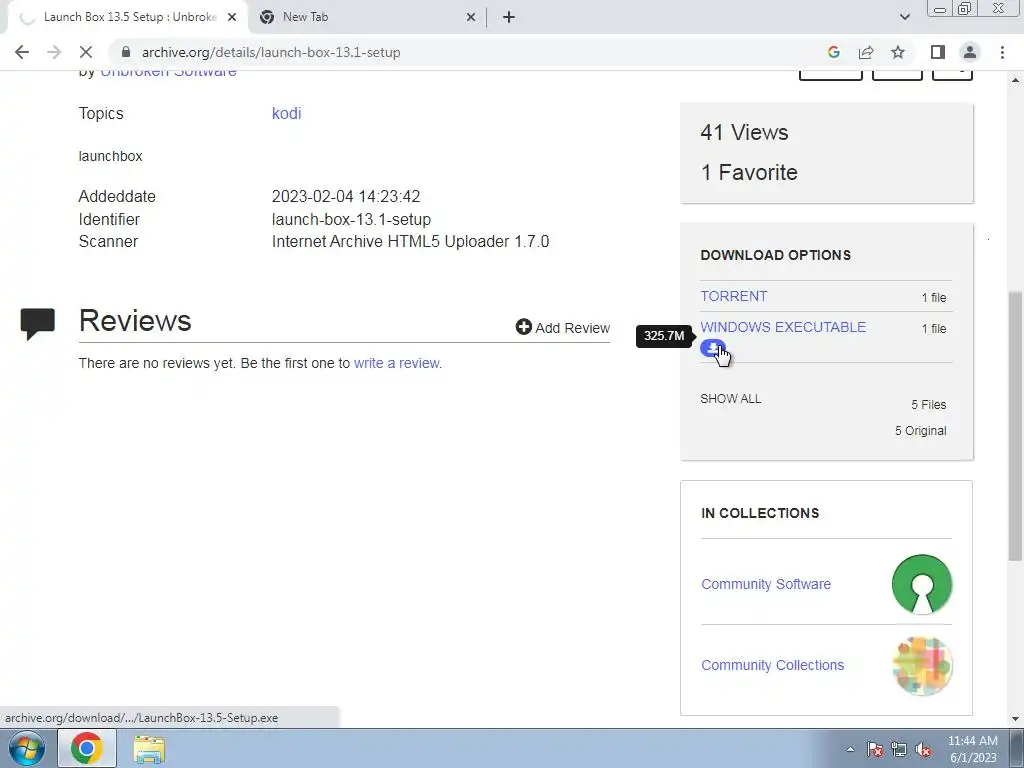1024x768 pixels.
Task: Close the New Tab tab
Action: click(471, 17)
